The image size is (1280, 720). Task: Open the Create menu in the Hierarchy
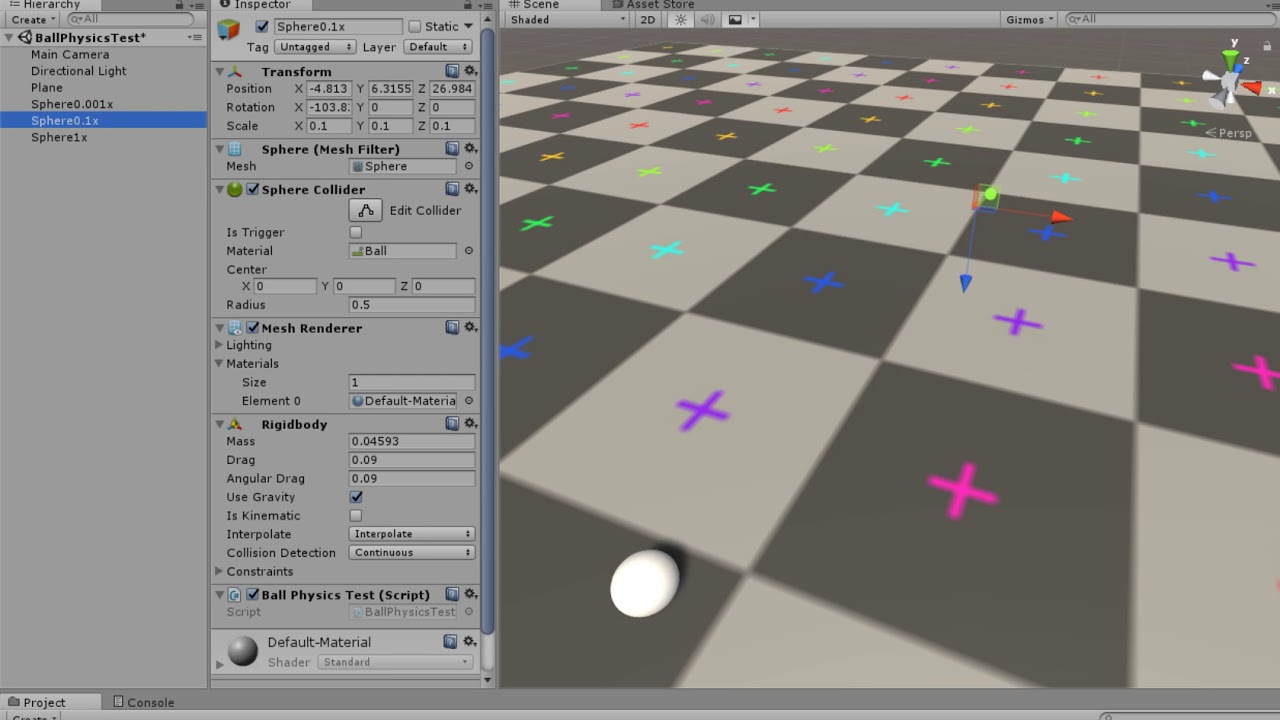pos(30,19)
